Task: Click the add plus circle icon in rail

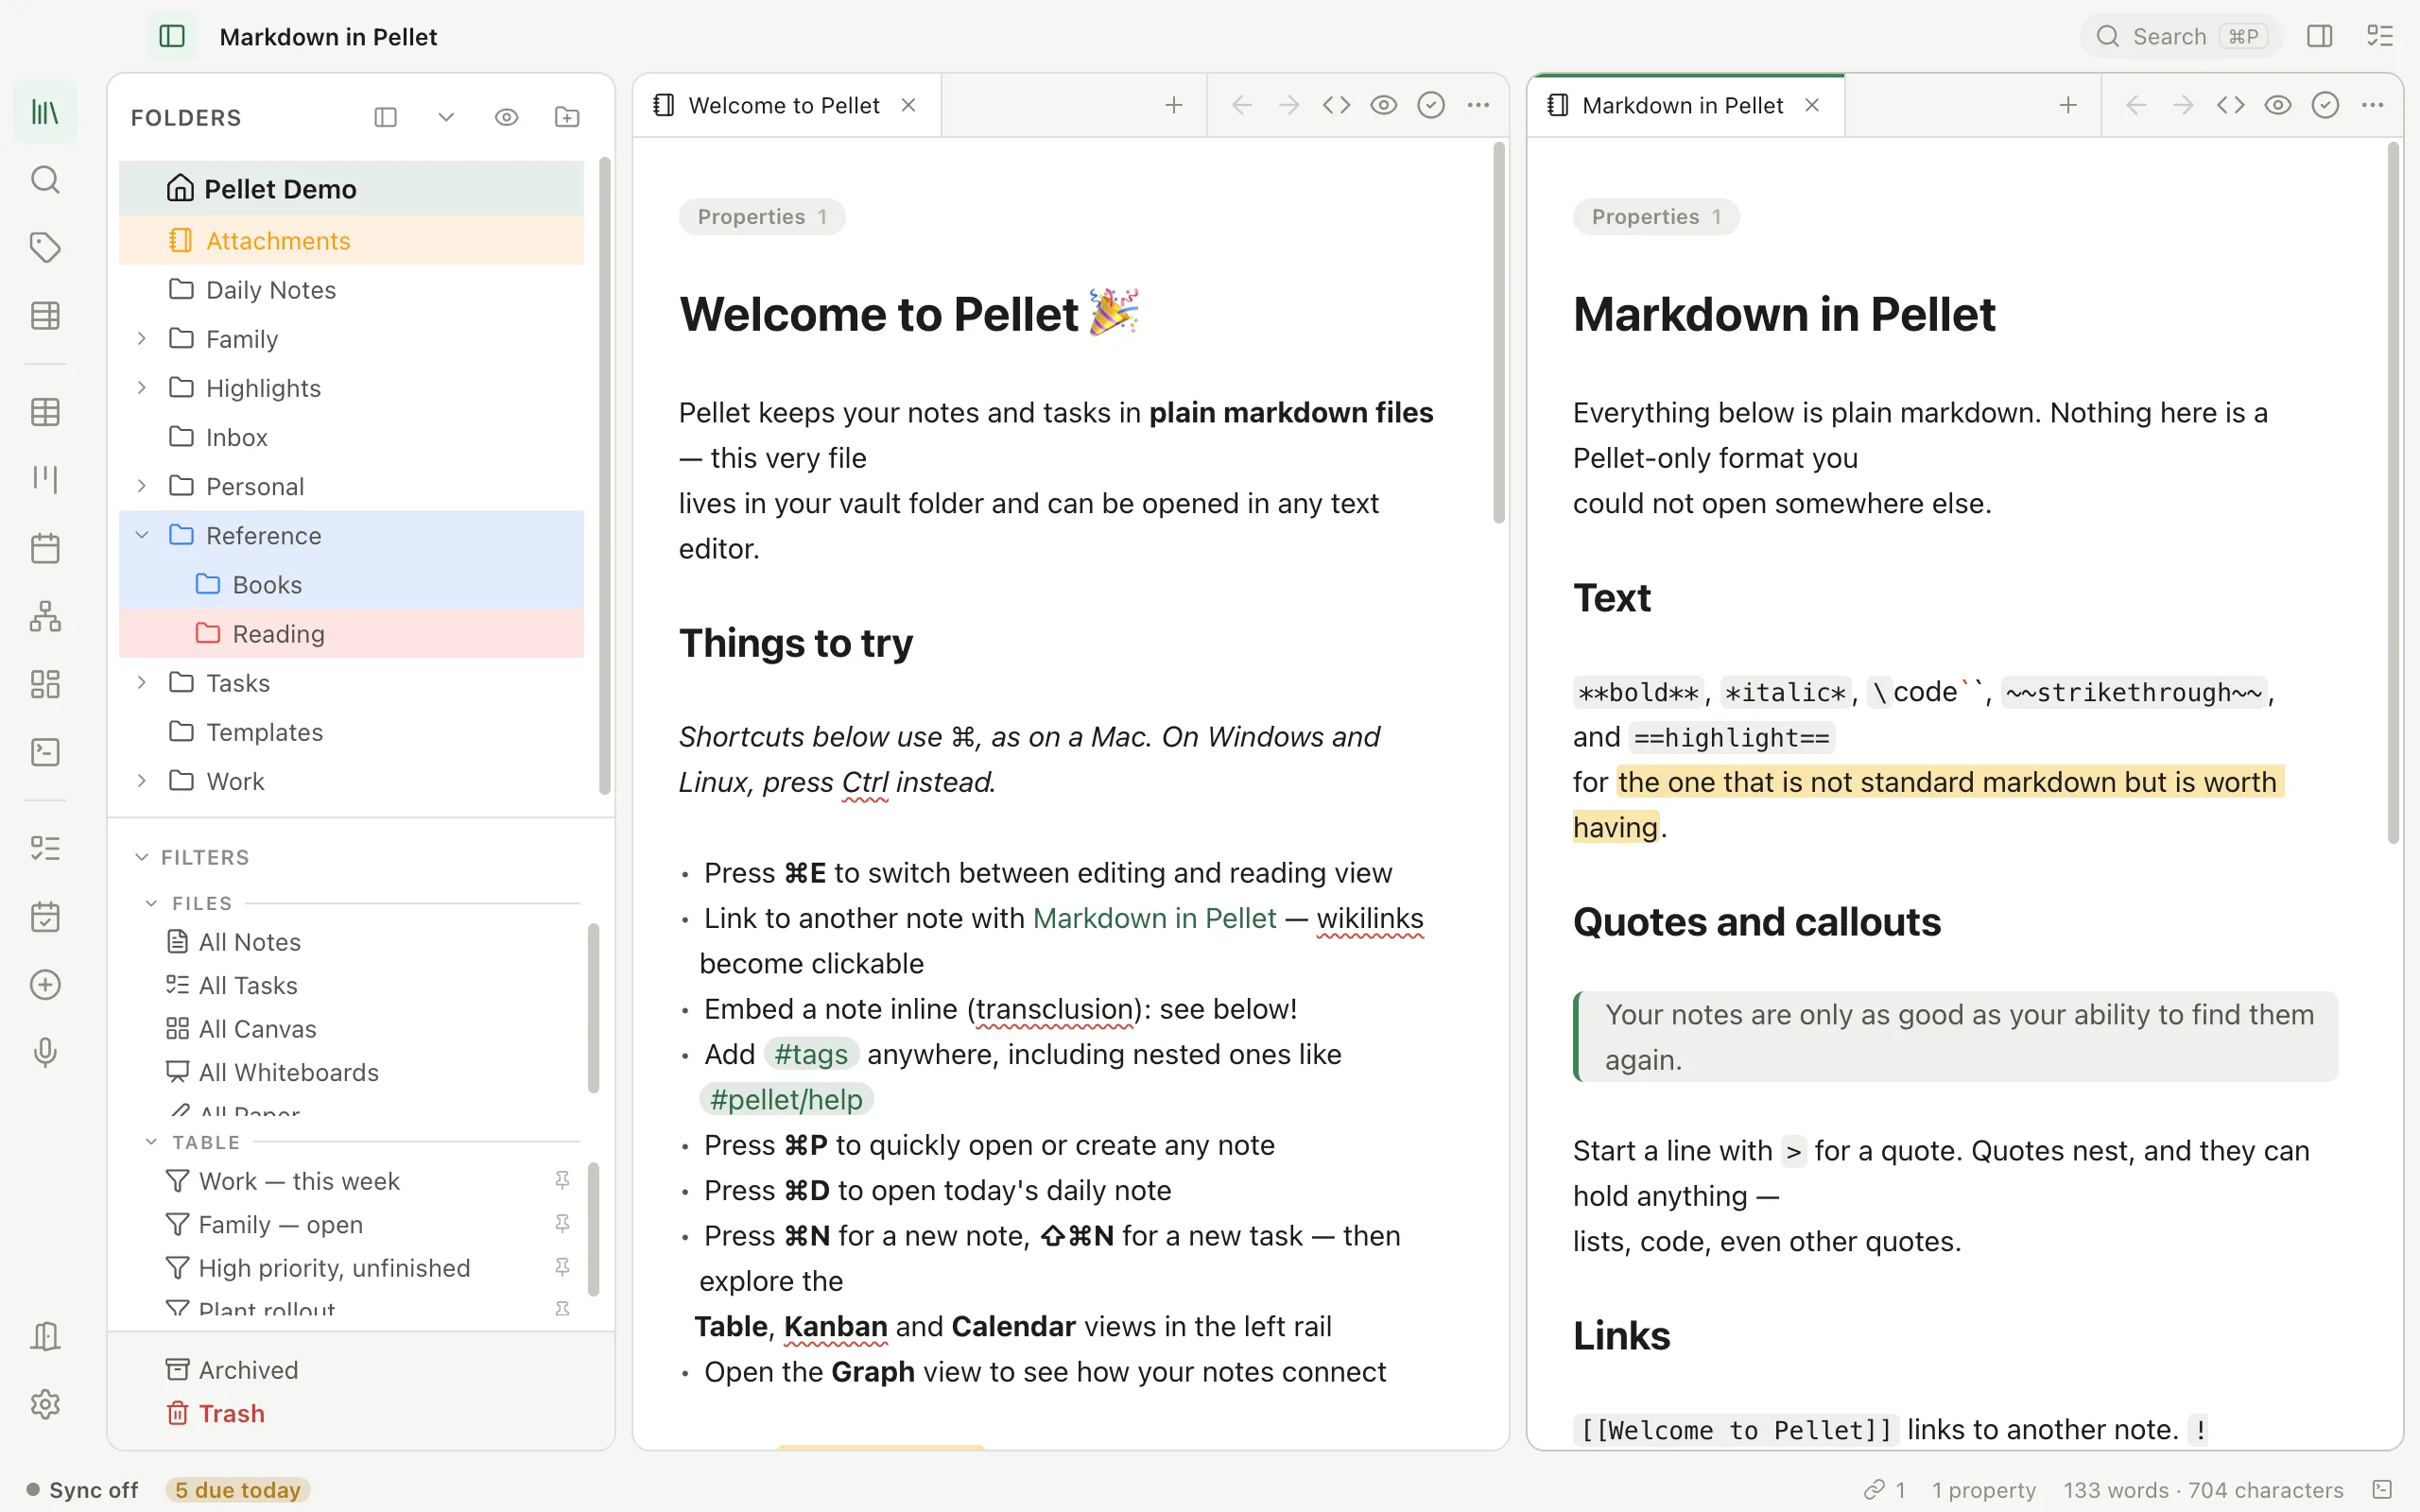Action: tap(45, 985)
